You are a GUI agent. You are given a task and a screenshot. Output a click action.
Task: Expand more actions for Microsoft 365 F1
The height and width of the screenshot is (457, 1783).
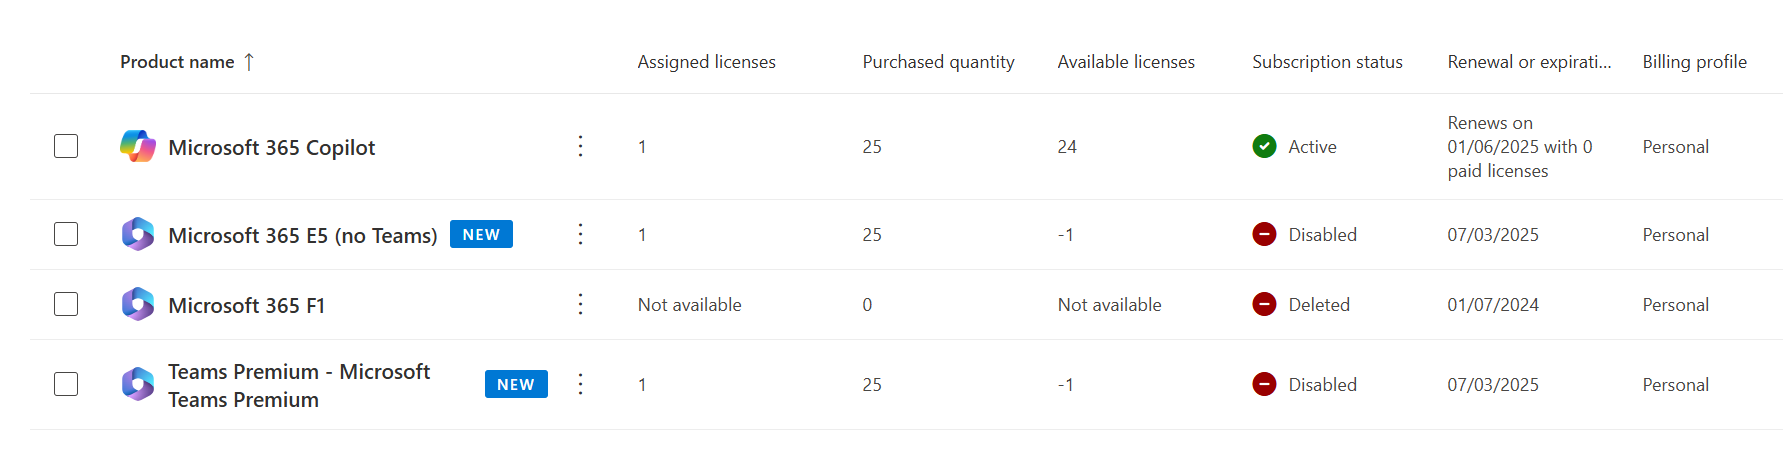[x=580, y=304]
